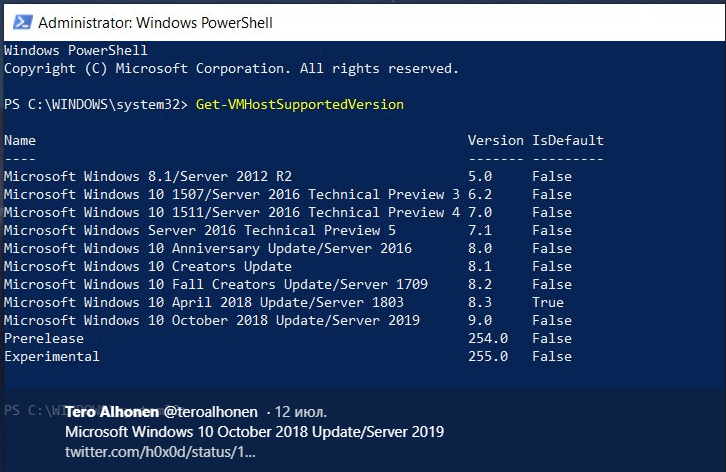Screen dimensions: 726x472
Task: Click the Version column header
Action: pos(495,140)
